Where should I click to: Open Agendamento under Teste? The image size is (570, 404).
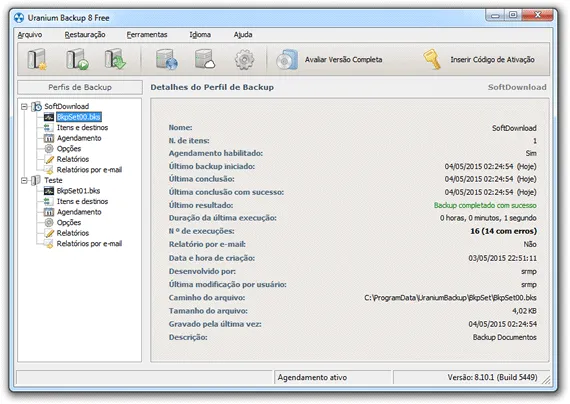pyautogui.click(x=79, y=212)
